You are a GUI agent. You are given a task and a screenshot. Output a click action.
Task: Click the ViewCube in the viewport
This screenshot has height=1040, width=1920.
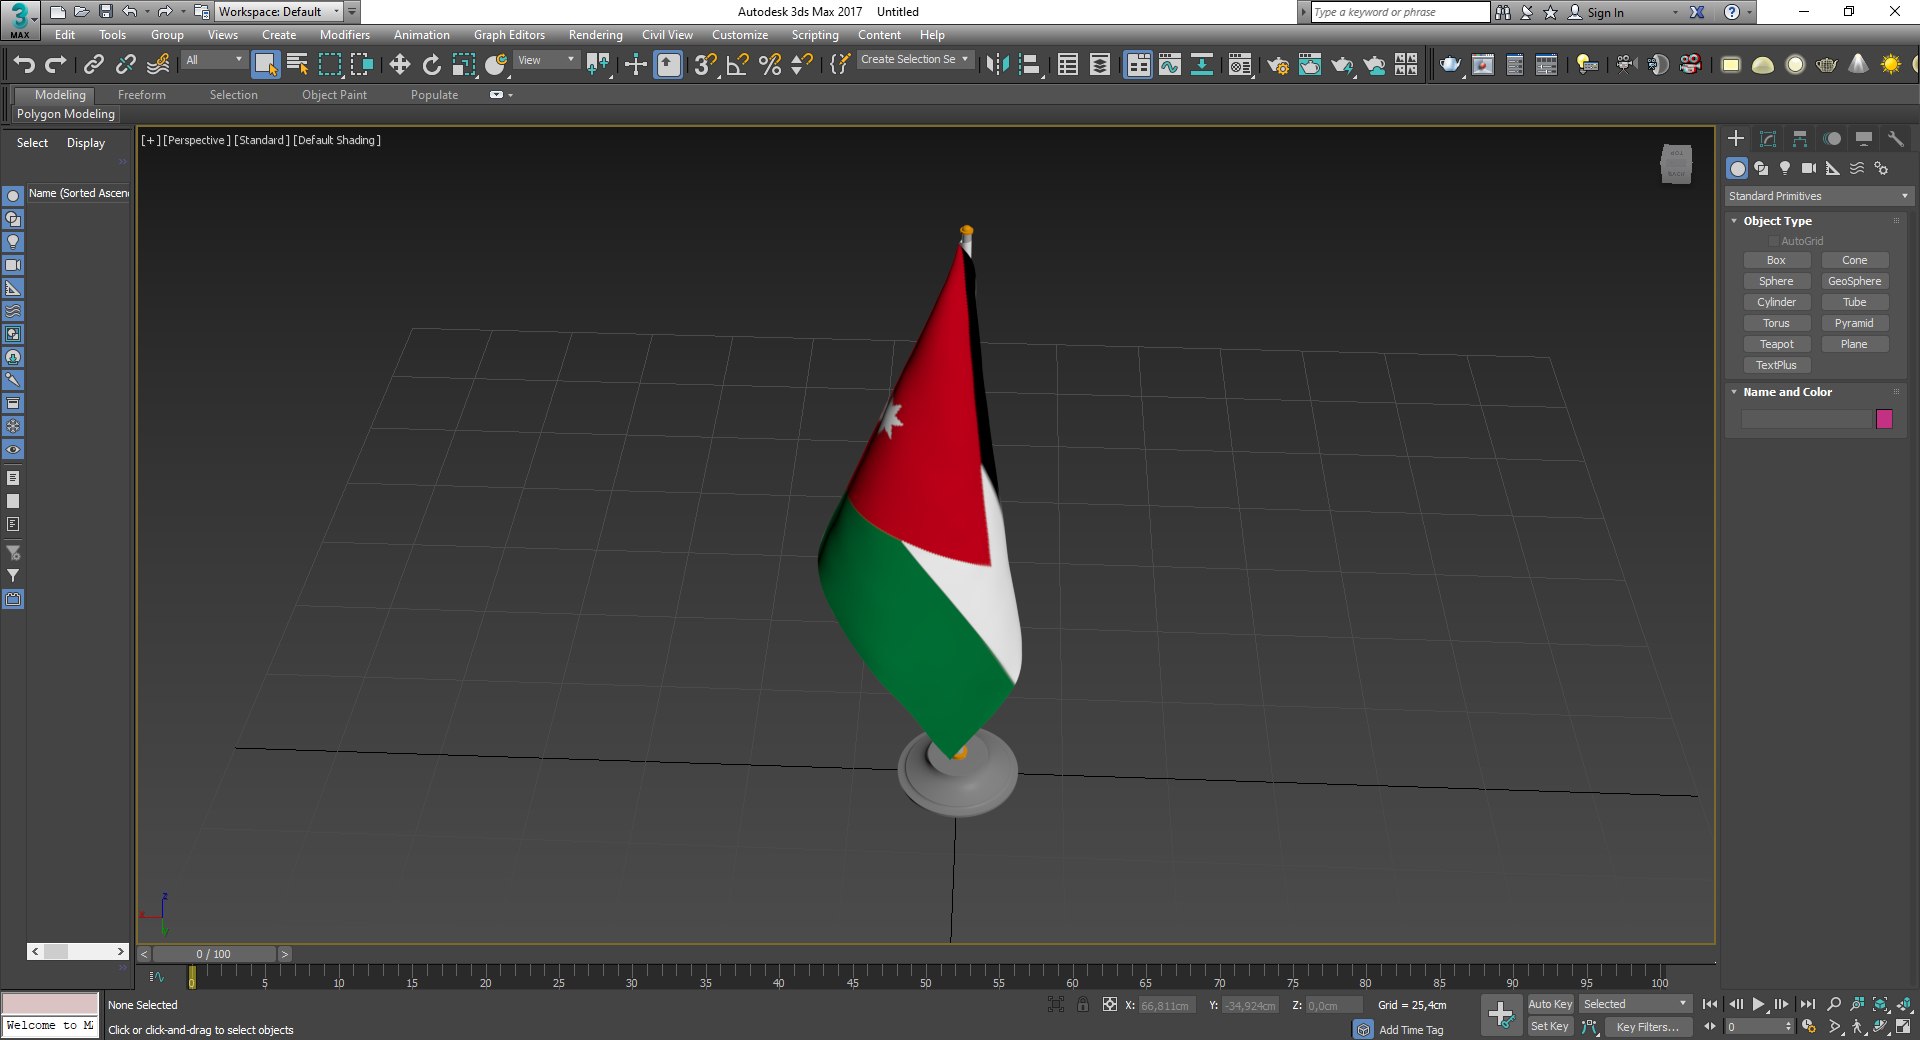pyautogui.click(x=1676, y=164)
